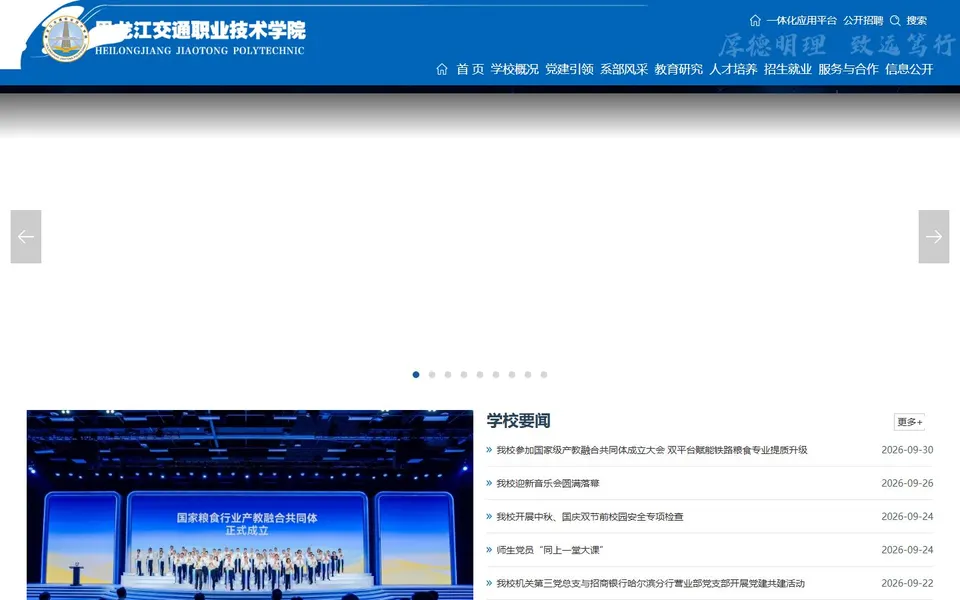Viewport: 960px width, 600px height.
Task: Open news 我校开展中秋、国庆双节前校园安全专项检查
Action: point(590,517)
